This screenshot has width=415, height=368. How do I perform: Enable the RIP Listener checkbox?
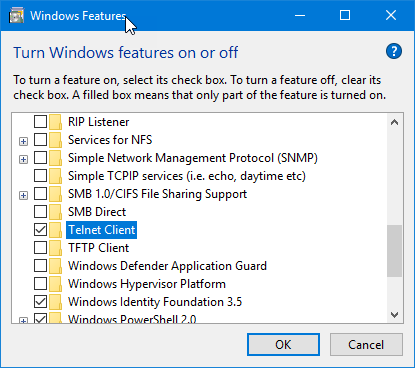pyautogui.click(x=40, y=122)
